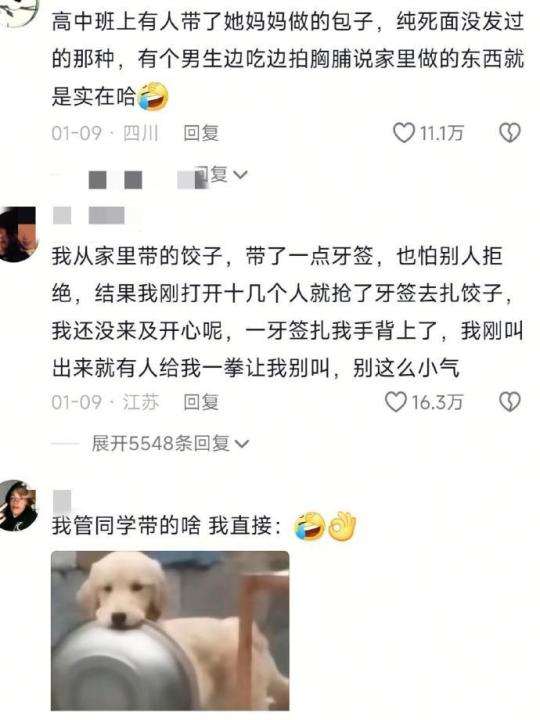
Task: Dislike the Sichuan comment with broken heart
Action: [x=510, y=133]
